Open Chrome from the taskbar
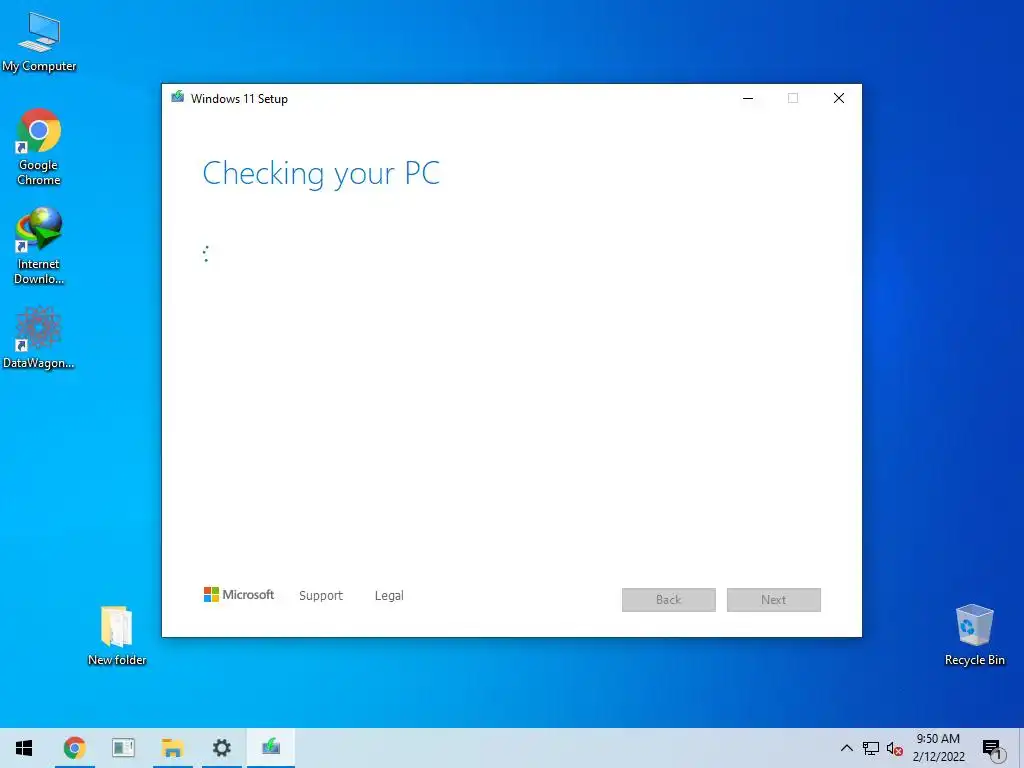 [x=74, y=748]
